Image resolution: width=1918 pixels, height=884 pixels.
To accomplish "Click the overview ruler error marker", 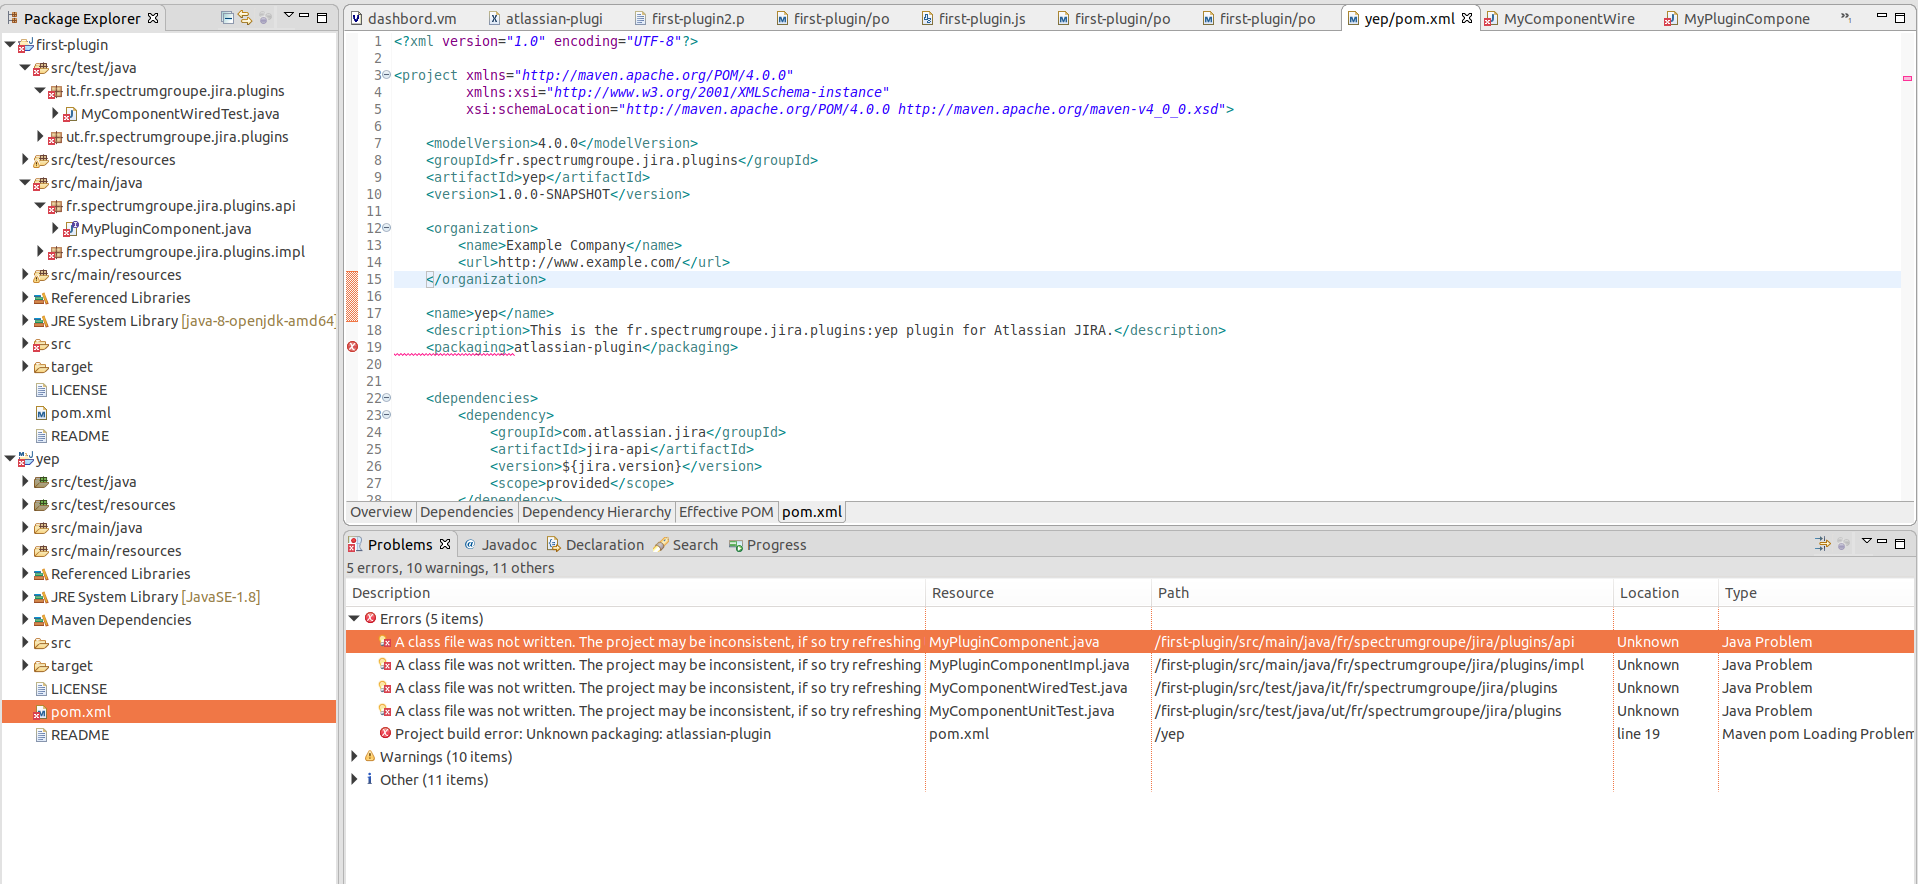I will click(1907, 78).
